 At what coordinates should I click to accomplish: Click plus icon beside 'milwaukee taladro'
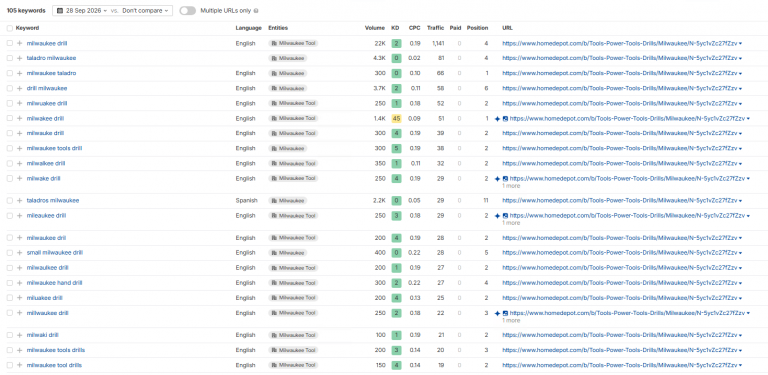(20, 73)
